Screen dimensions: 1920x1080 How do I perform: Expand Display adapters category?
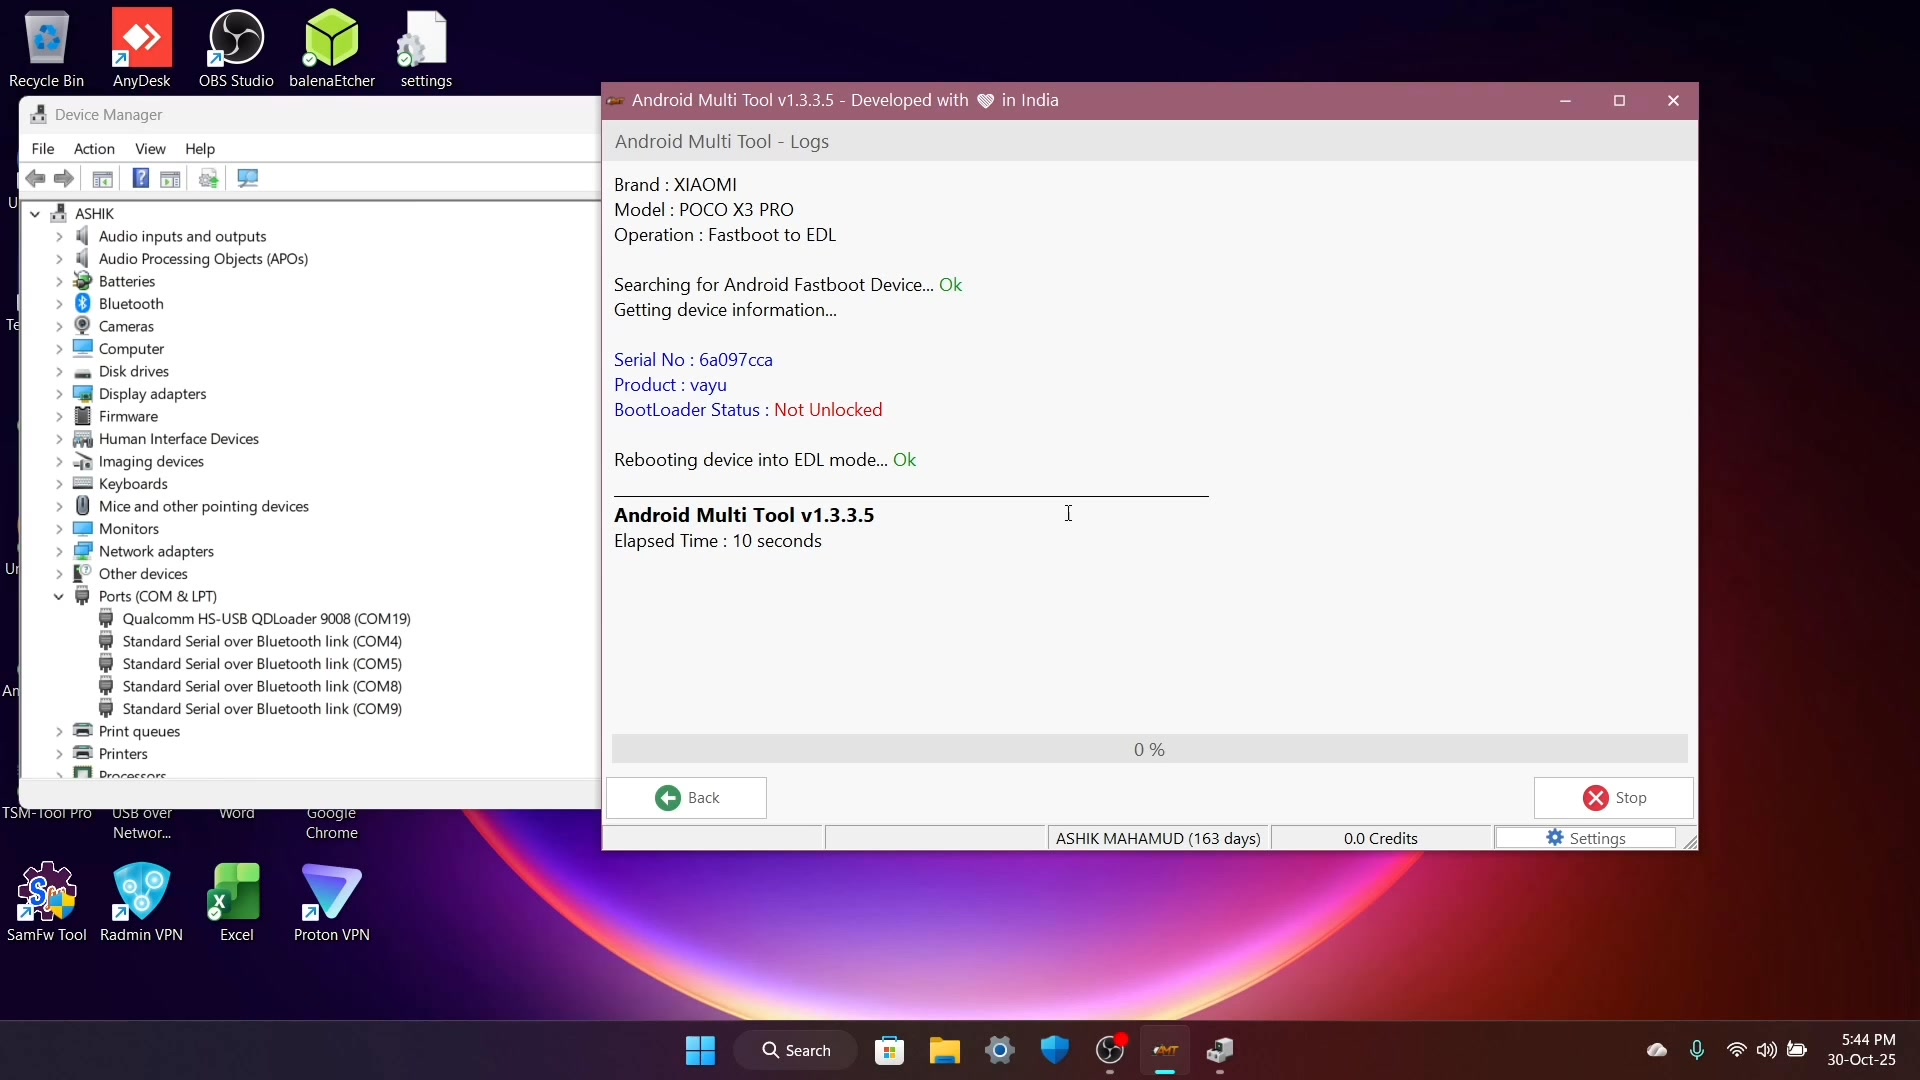pyautogui.click(x=59, y=394)
